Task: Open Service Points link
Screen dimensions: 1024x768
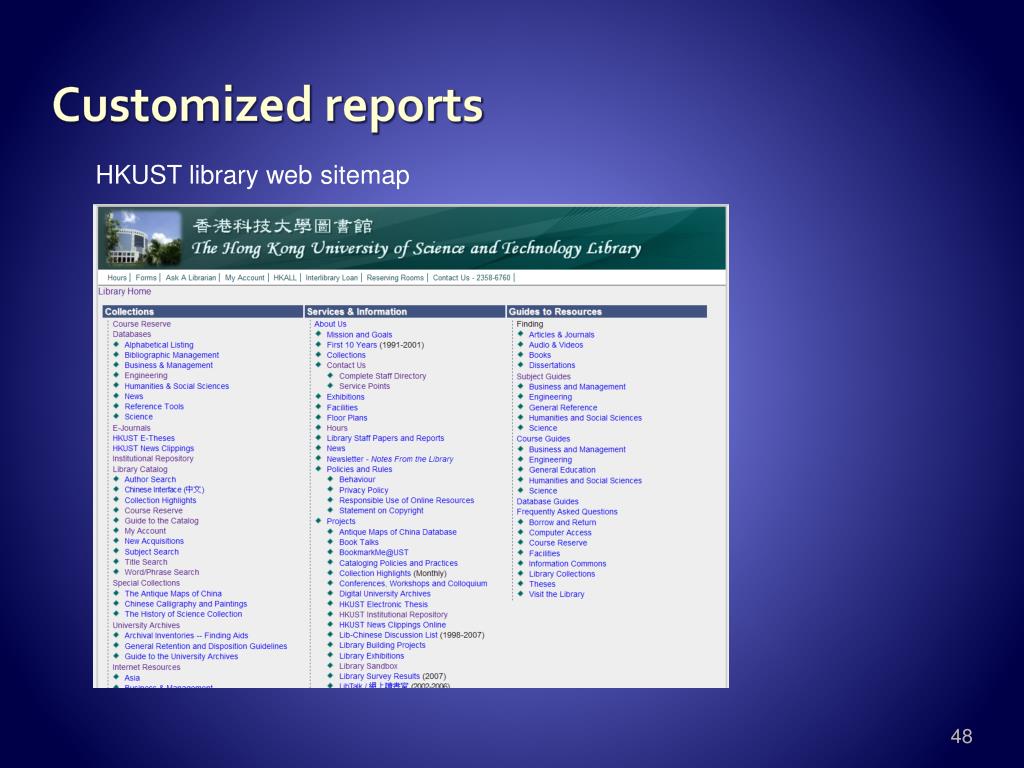Action: pyautogui.click(x=364, y=386)
